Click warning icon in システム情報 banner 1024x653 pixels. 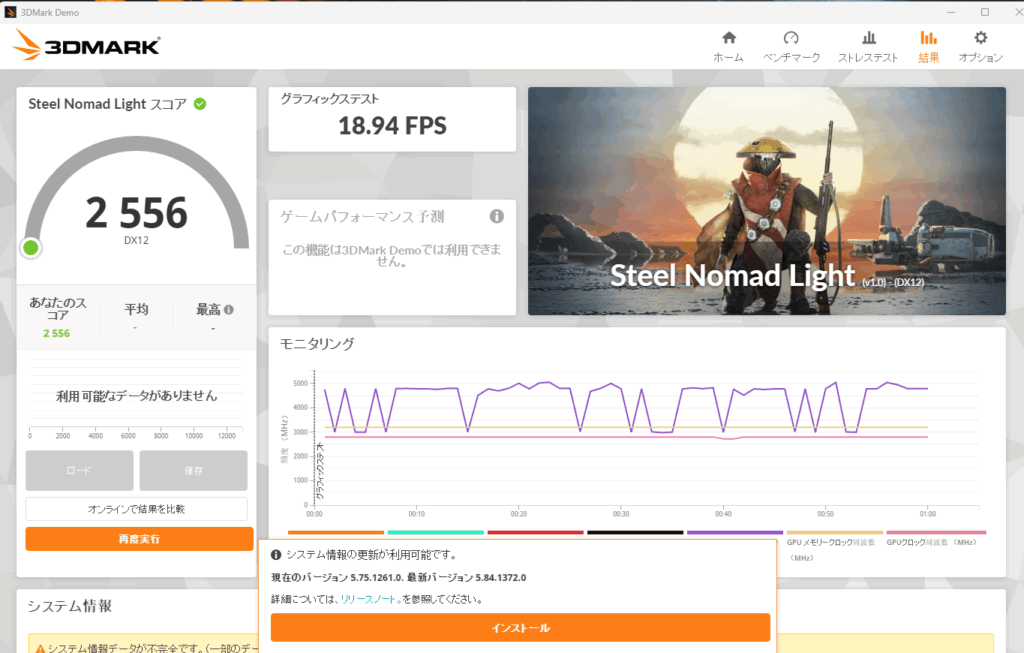[x=40, y=648]
